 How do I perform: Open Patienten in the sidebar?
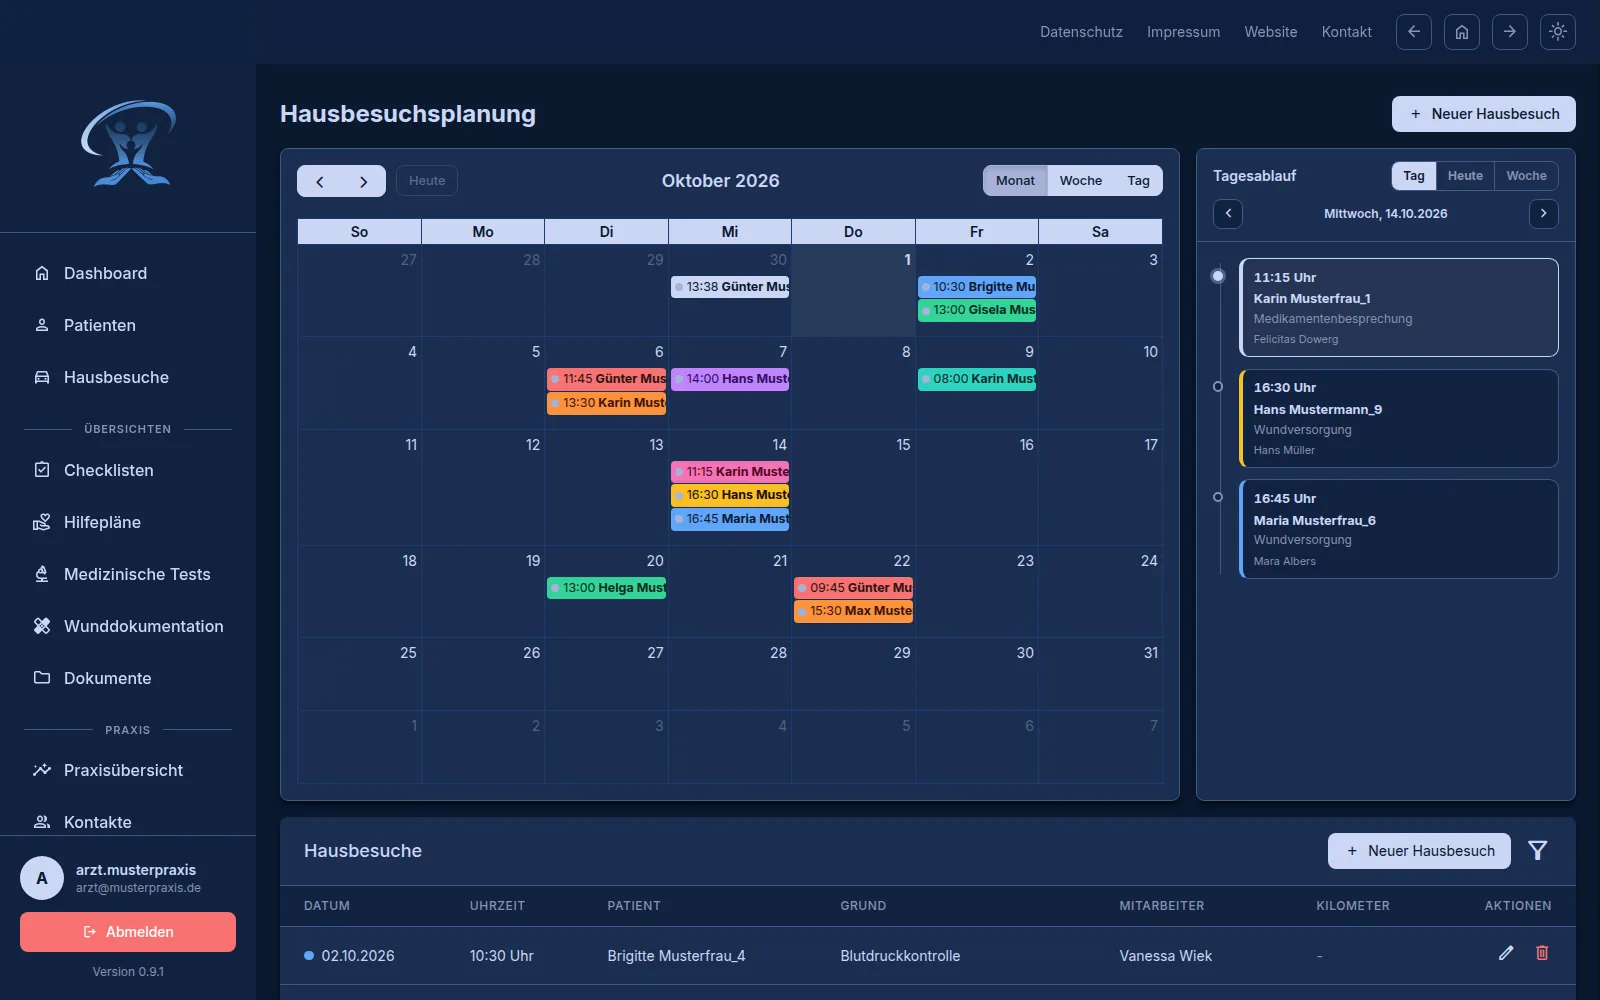click(x=128, y=325)
